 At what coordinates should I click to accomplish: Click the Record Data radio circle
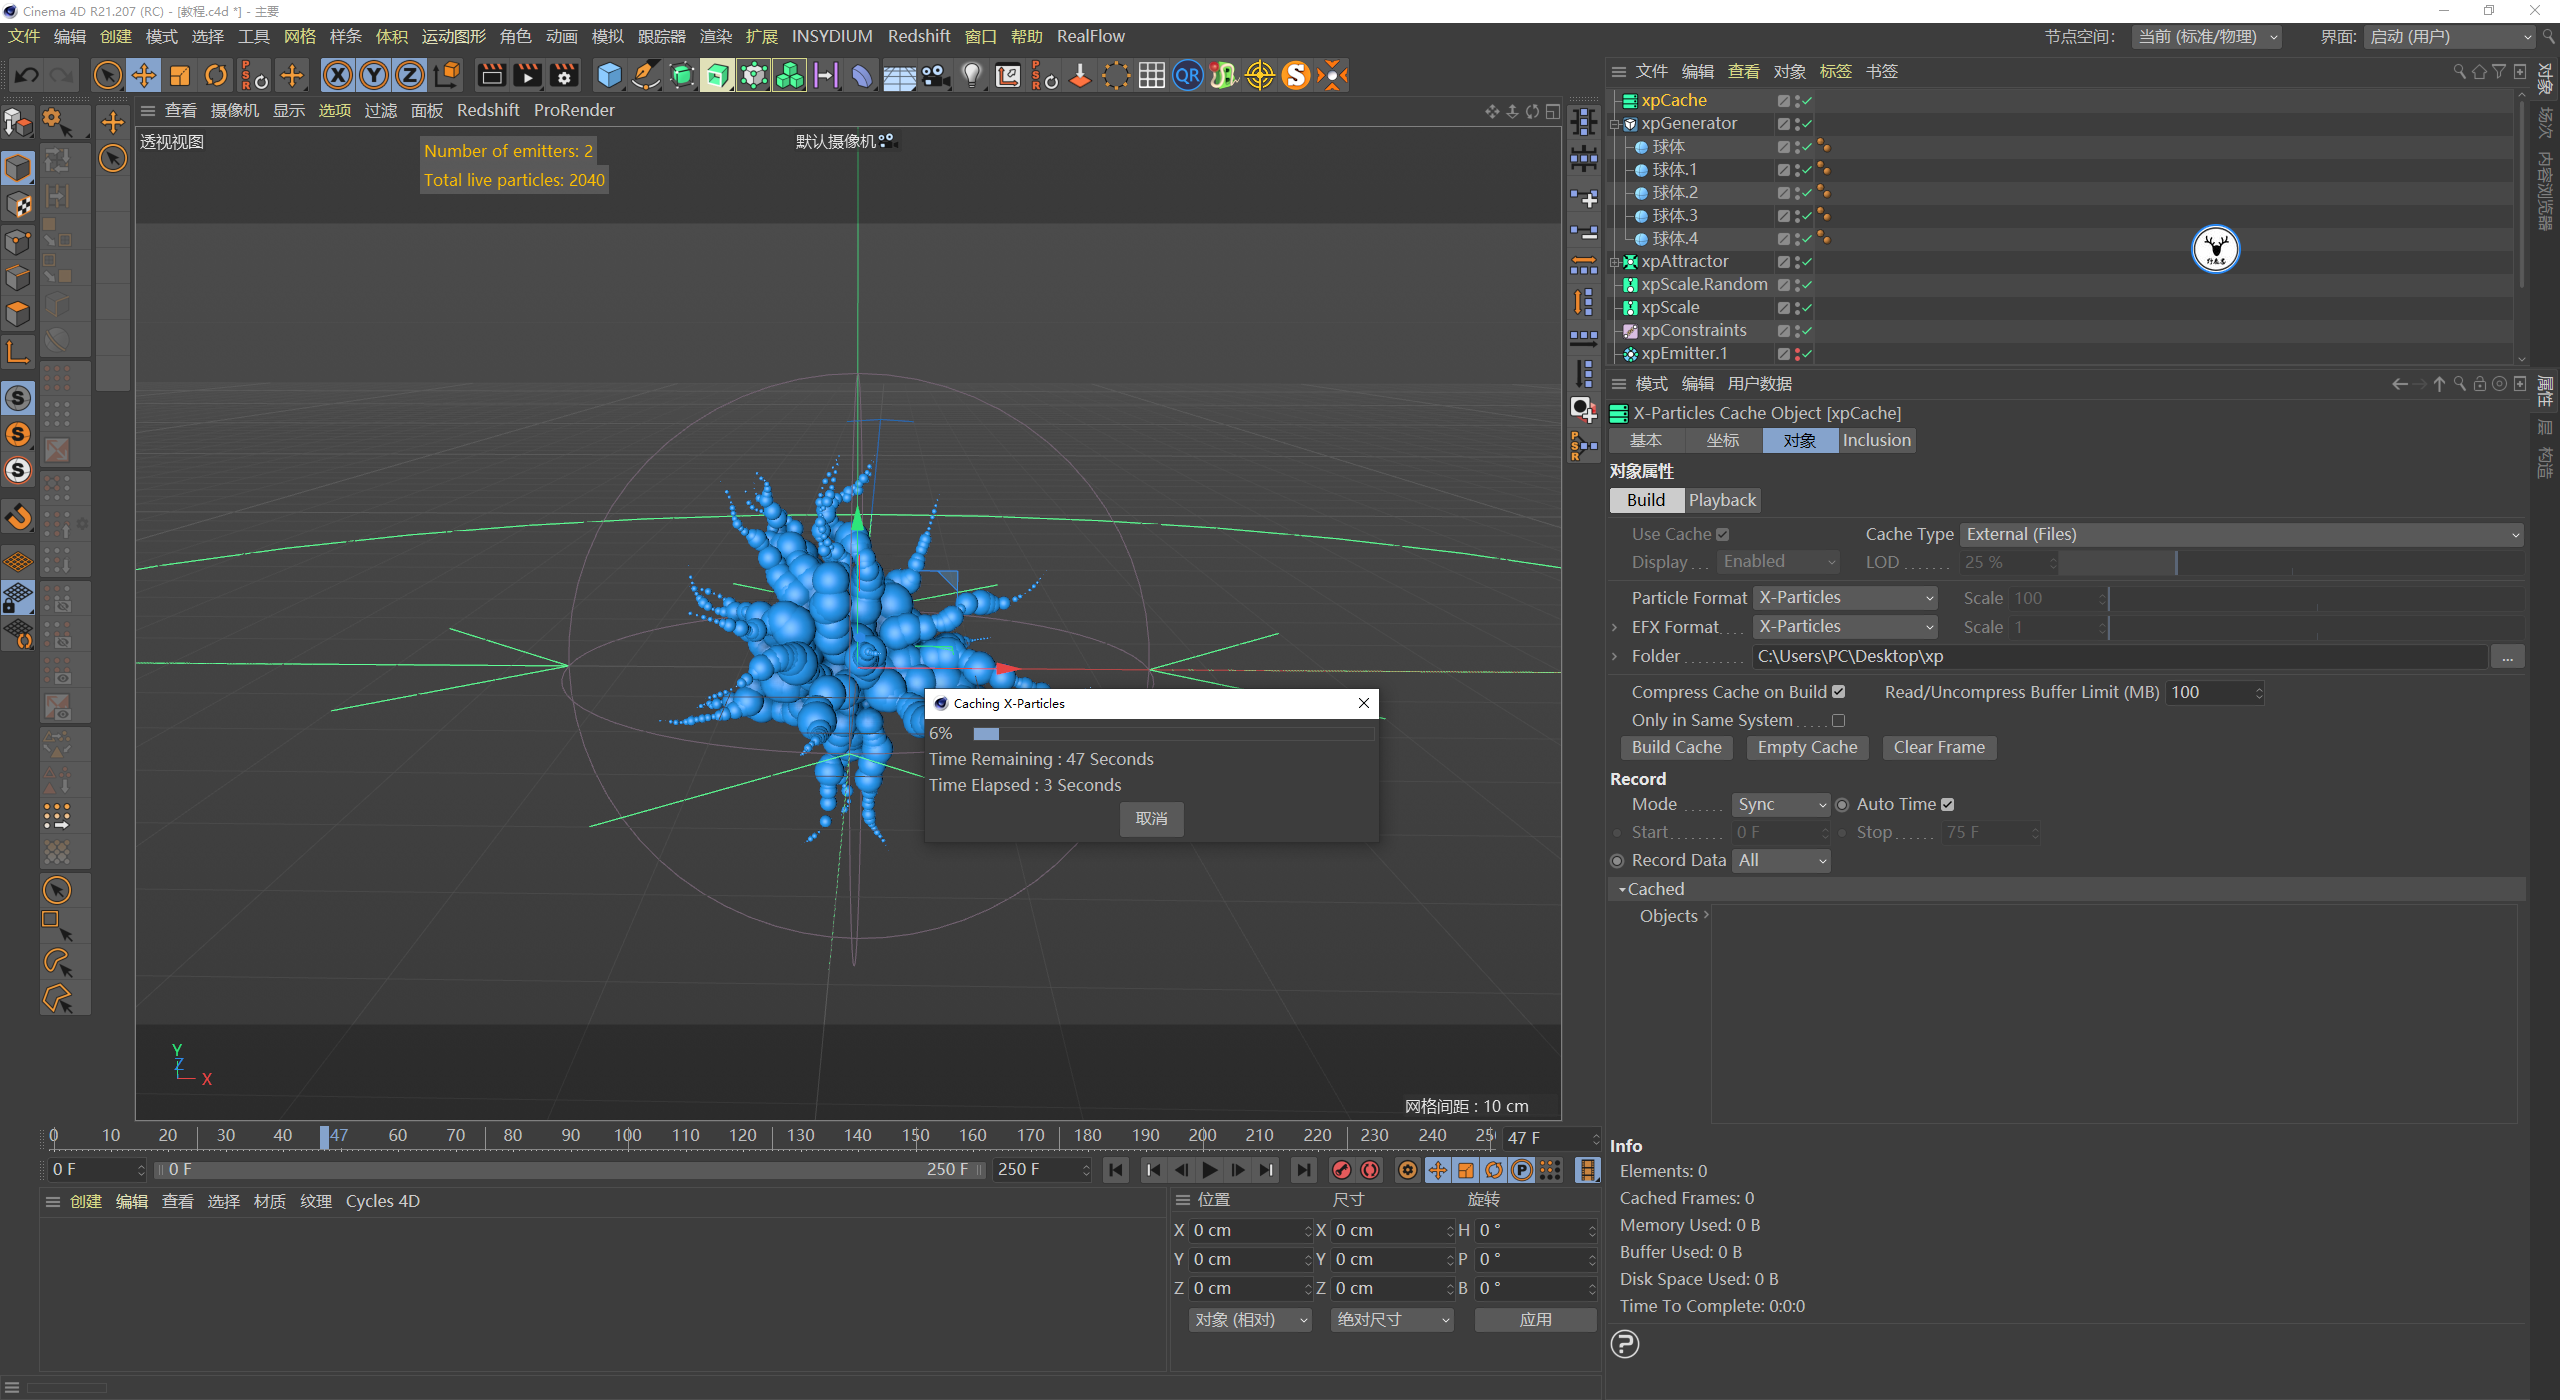point(1617,861)
